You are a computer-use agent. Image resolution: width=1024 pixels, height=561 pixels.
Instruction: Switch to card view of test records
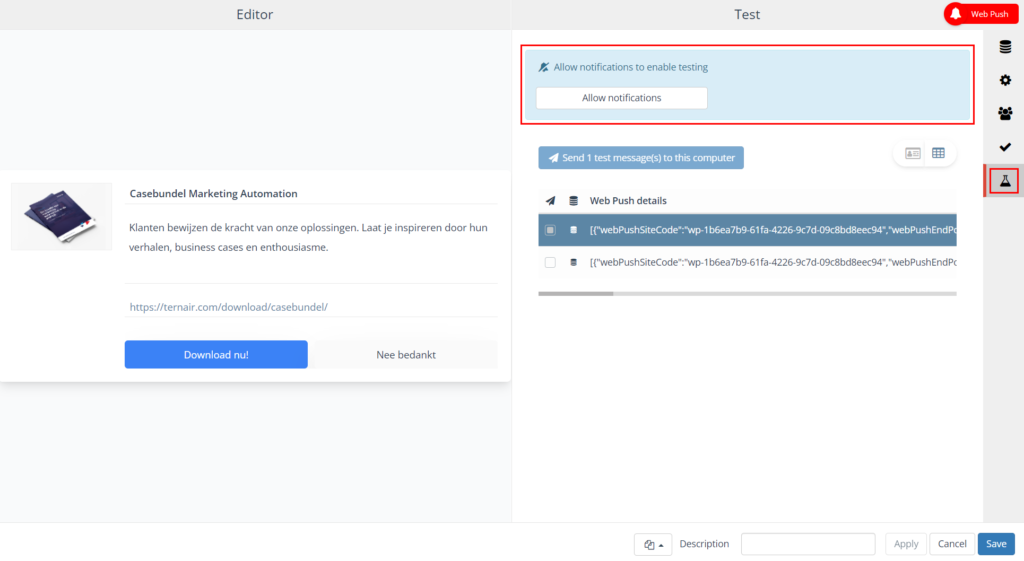click(912, 153)
